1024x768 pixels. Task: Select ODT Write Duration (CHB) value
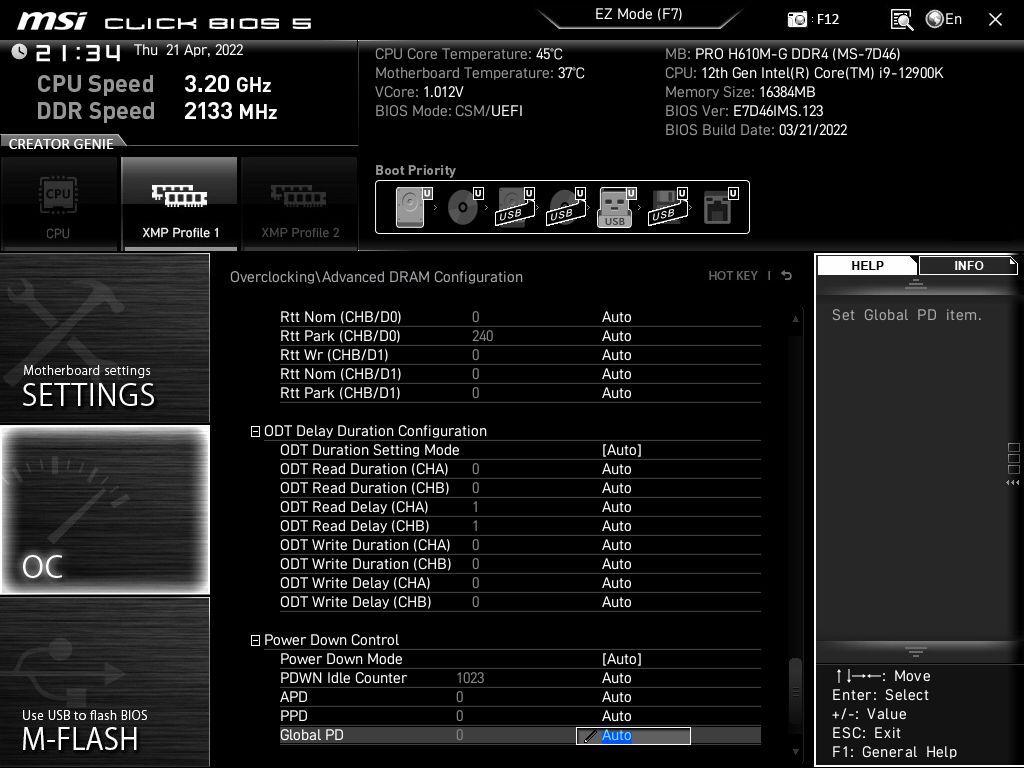coord(616,564)
